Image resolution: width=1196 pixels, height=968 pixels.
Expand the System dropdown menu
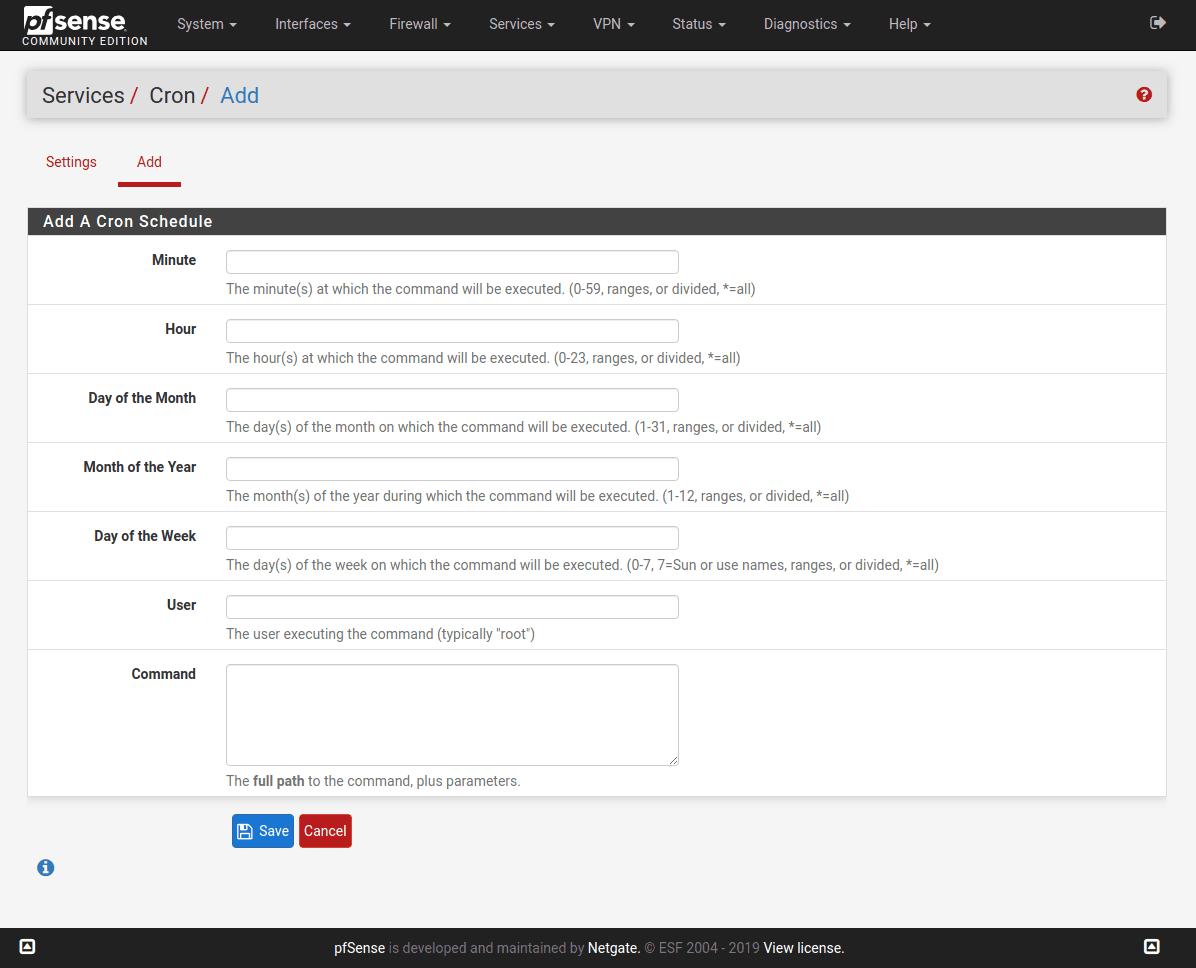206,24
